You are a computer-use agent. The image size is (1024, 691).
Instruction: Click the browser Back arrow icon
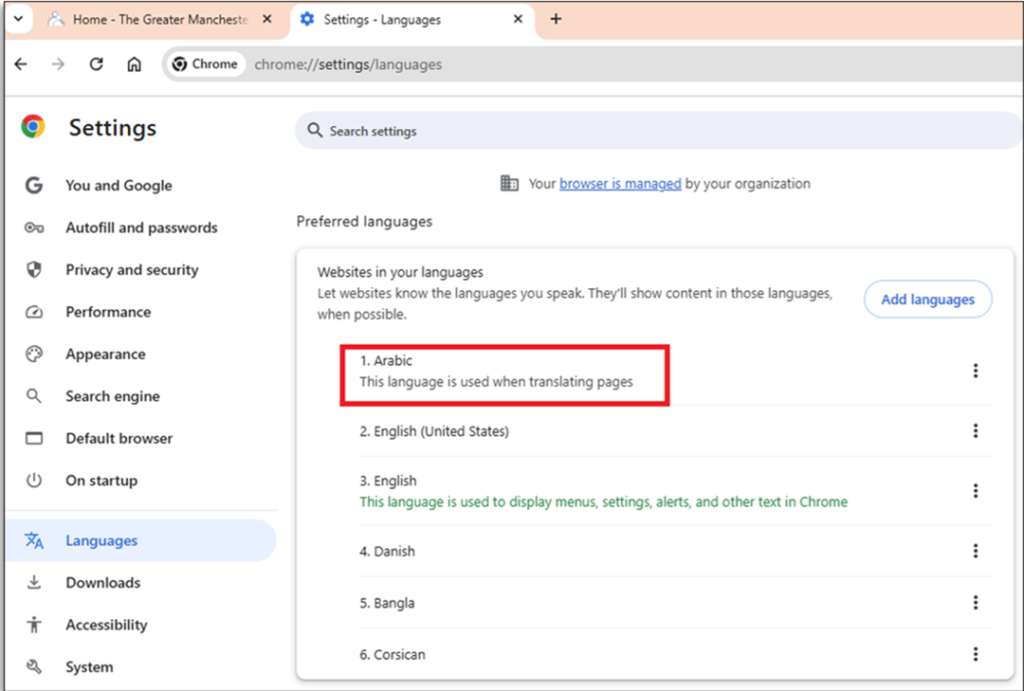21,64
